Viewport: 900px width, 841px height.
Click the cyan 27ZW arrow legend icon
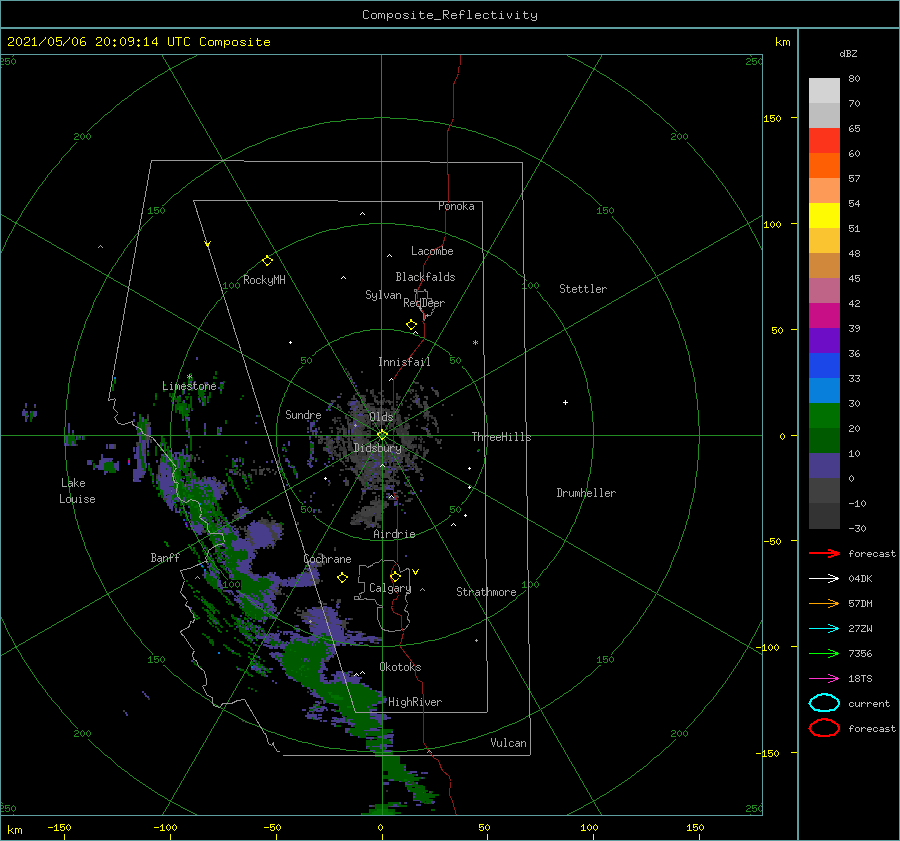point(824,629)
